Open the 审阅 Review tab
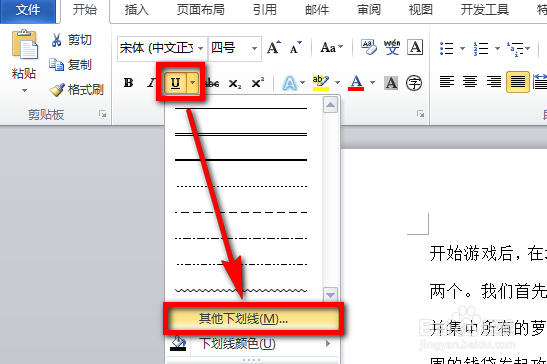The width and height of the screenshot is (547, 364). [x=369, y=10]
